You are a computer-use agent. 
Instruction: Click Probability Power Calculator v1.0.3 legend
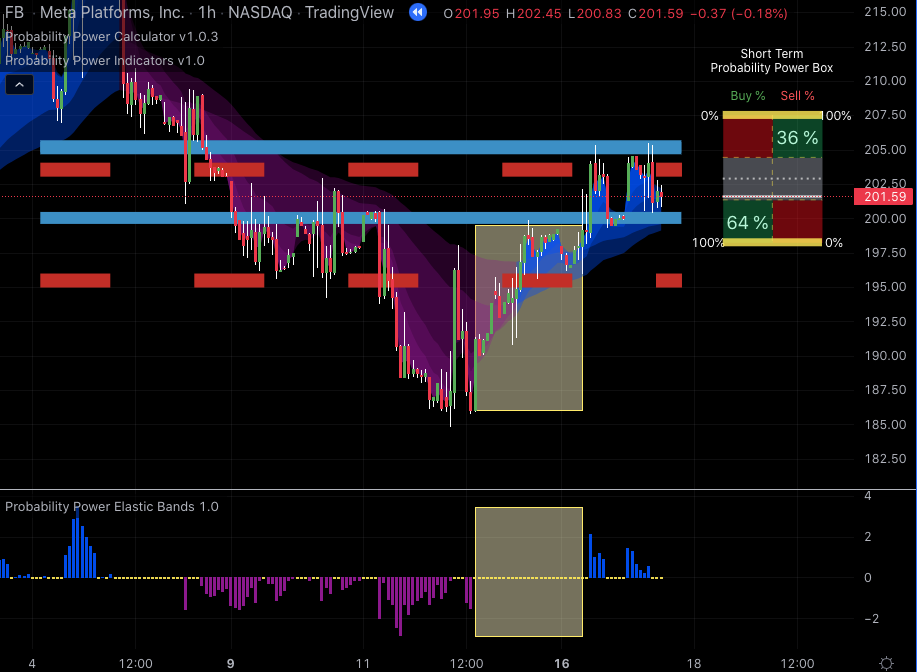pyautogui.click(x=97, y=36)
